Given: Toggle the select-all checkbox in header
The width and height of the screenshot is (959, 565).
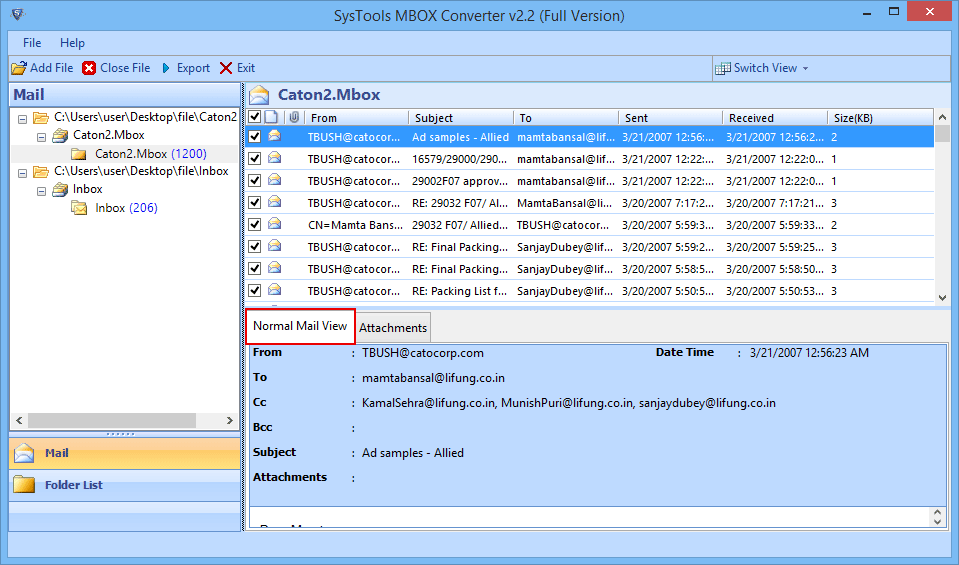Looking at the screenshot, I should [254, 117].
